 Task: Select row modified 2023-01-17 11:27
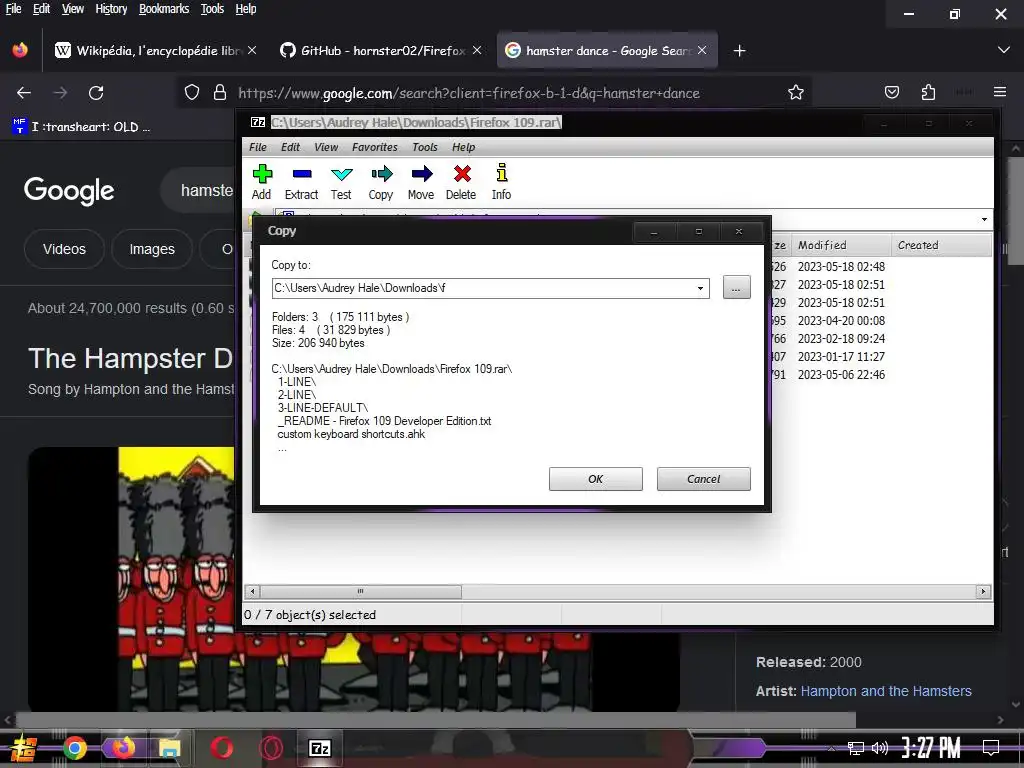coord(841,357)
